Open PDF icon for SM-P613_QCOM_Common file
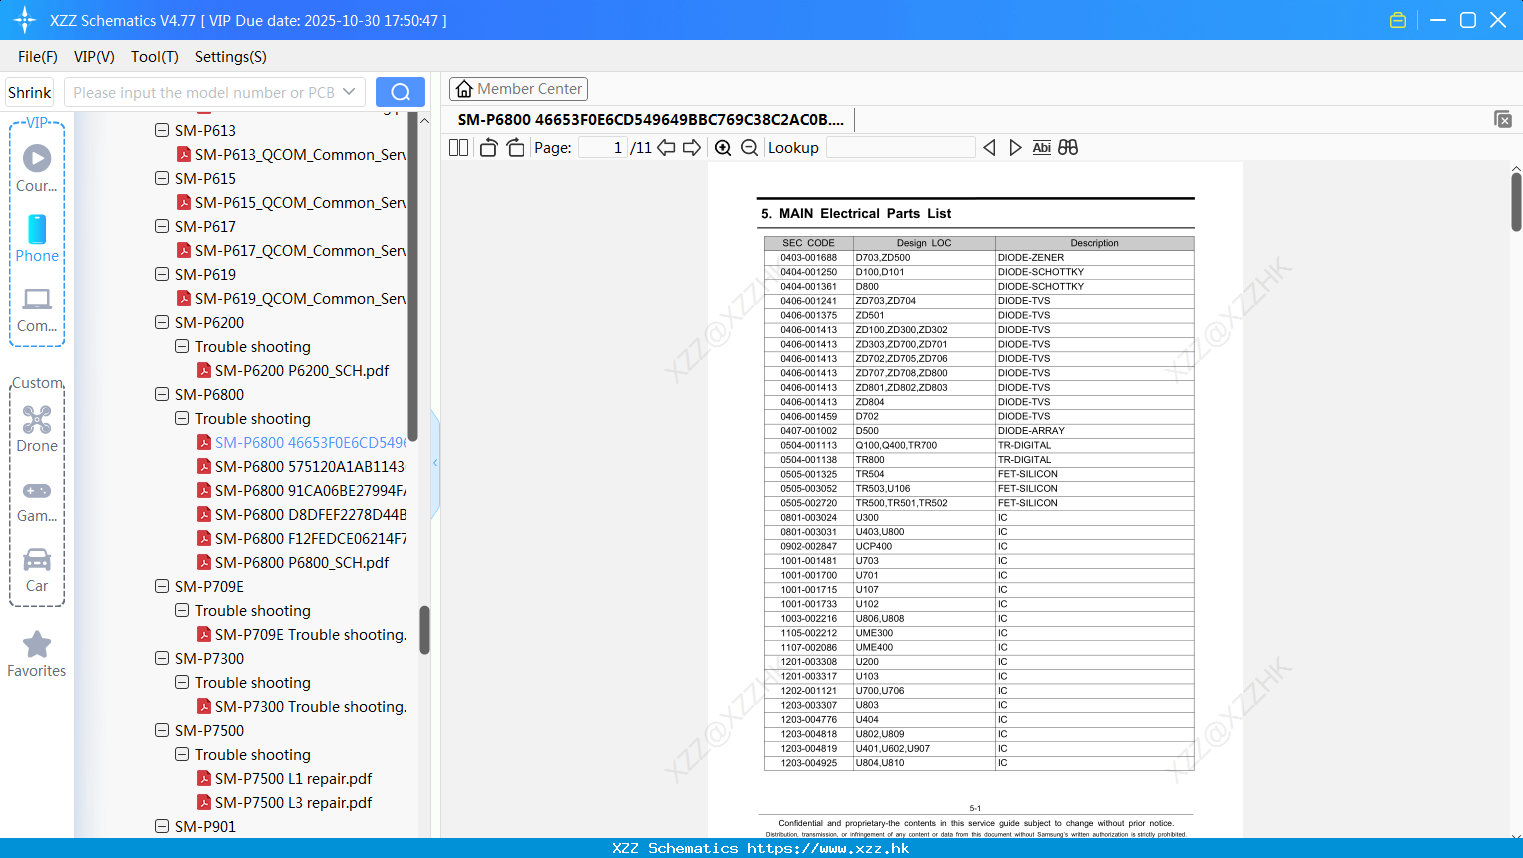This screenshot has height=858, width=1523. click(x=184, y=154)
